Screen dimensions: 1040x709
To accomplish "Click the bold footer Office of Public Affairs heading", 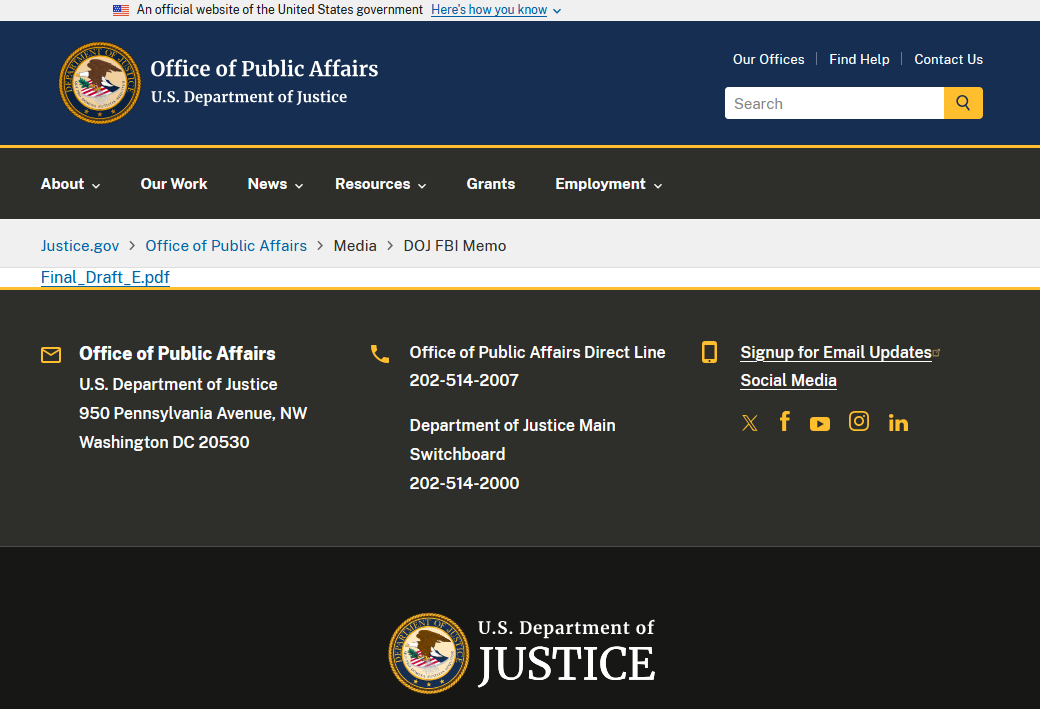I will click(x=177, y=354).
